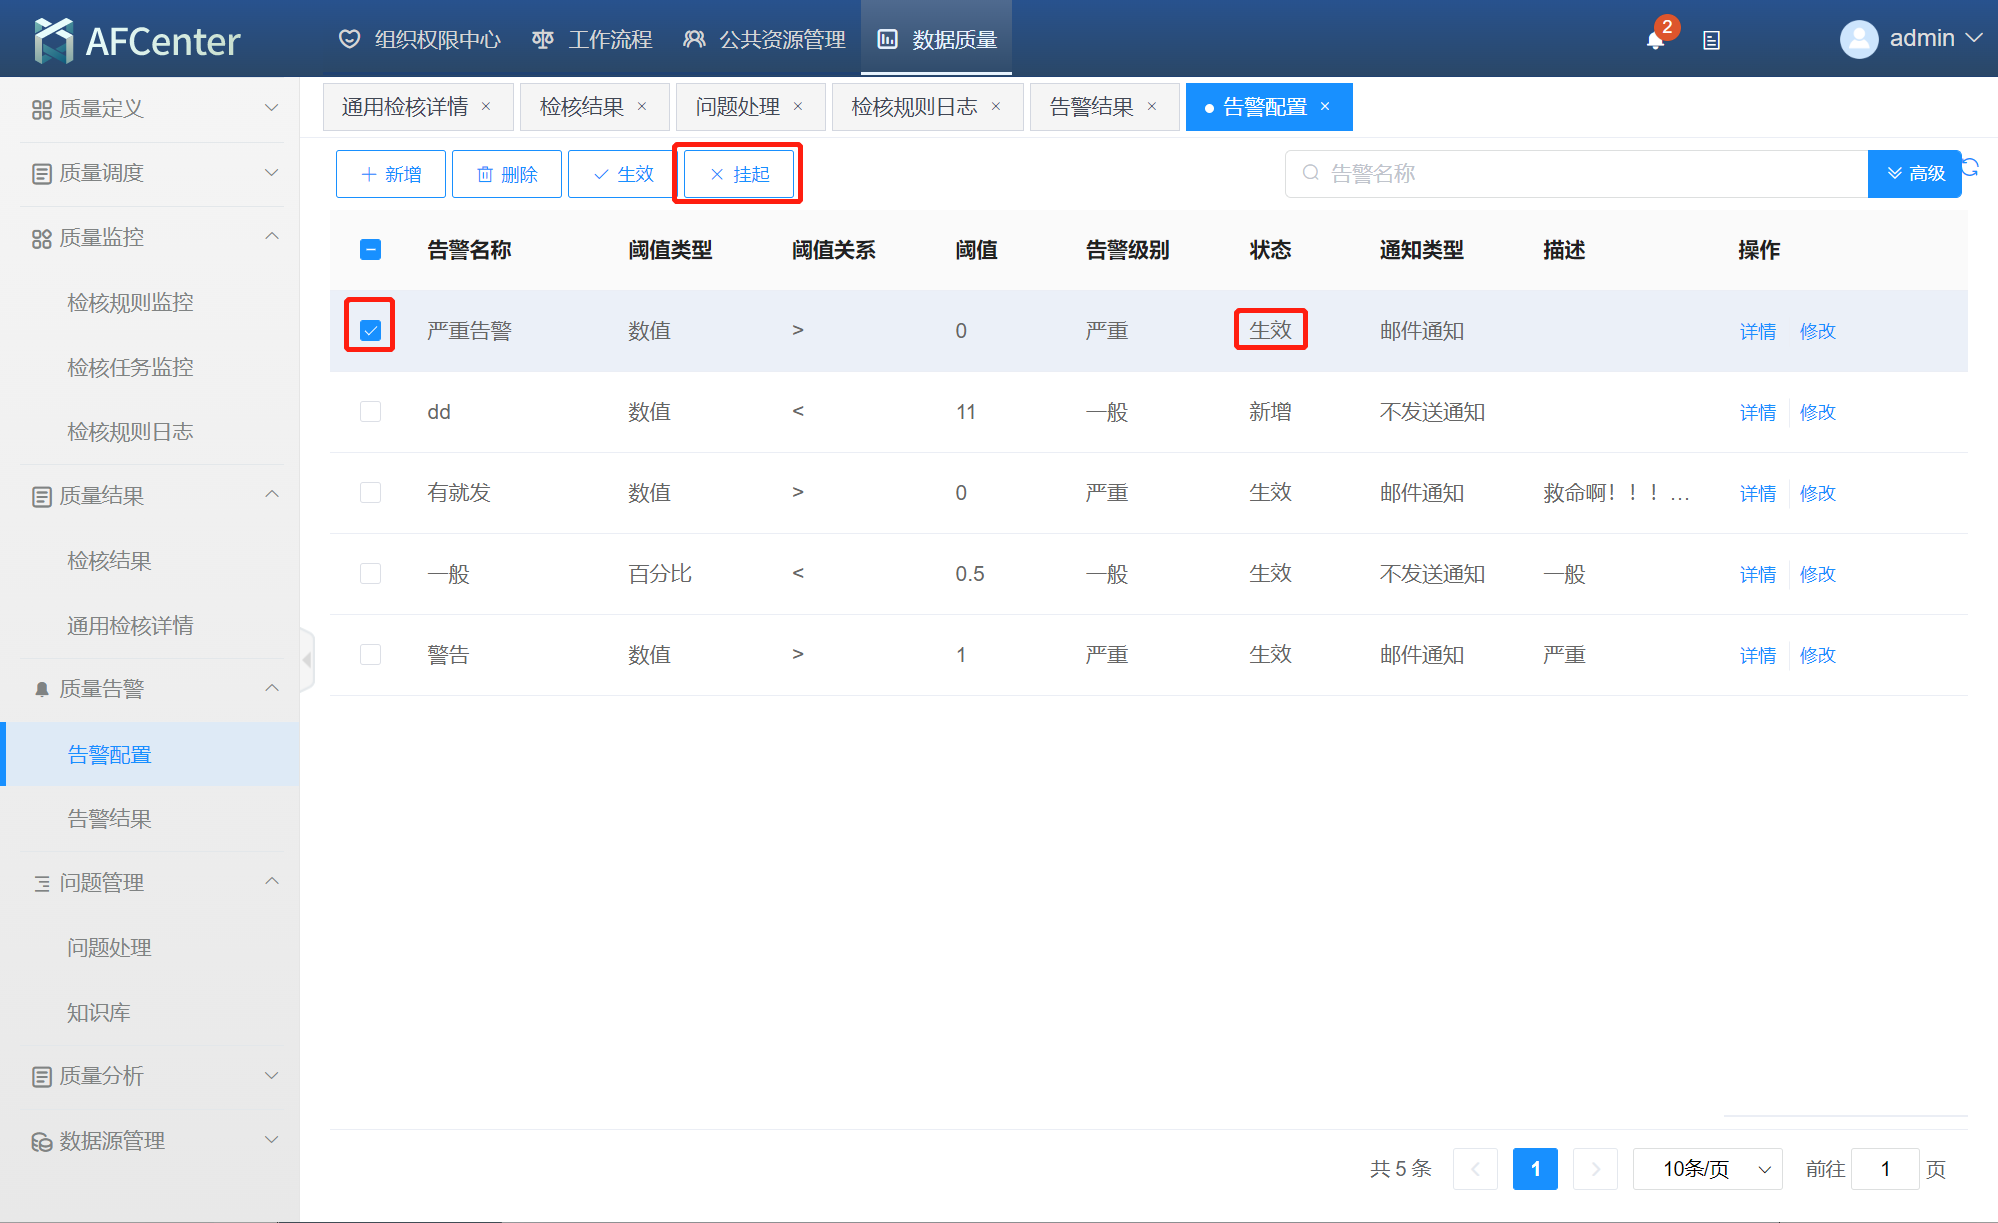This screenshot has height=1223, width=1998.
Task: Check the dd row checkbox
Action: (370, 411)
